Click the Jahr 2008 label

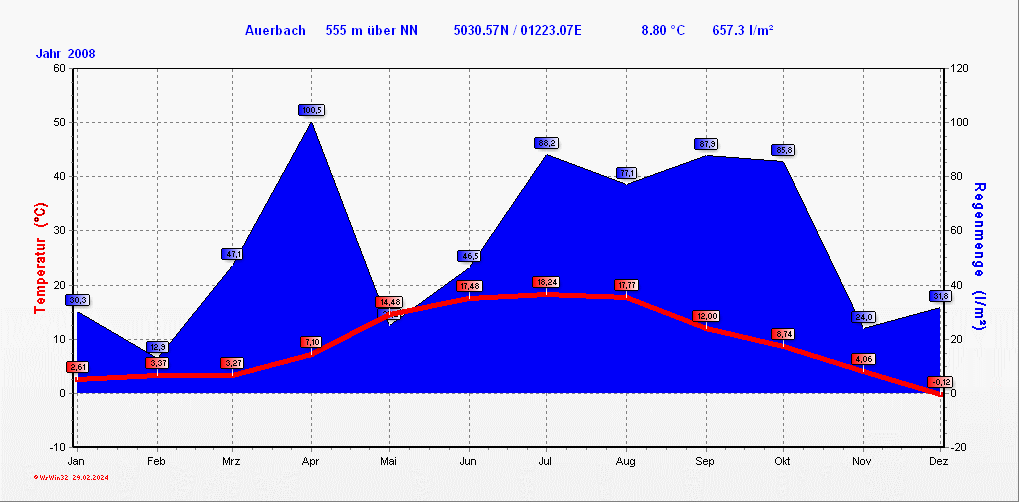coord(66,53)
